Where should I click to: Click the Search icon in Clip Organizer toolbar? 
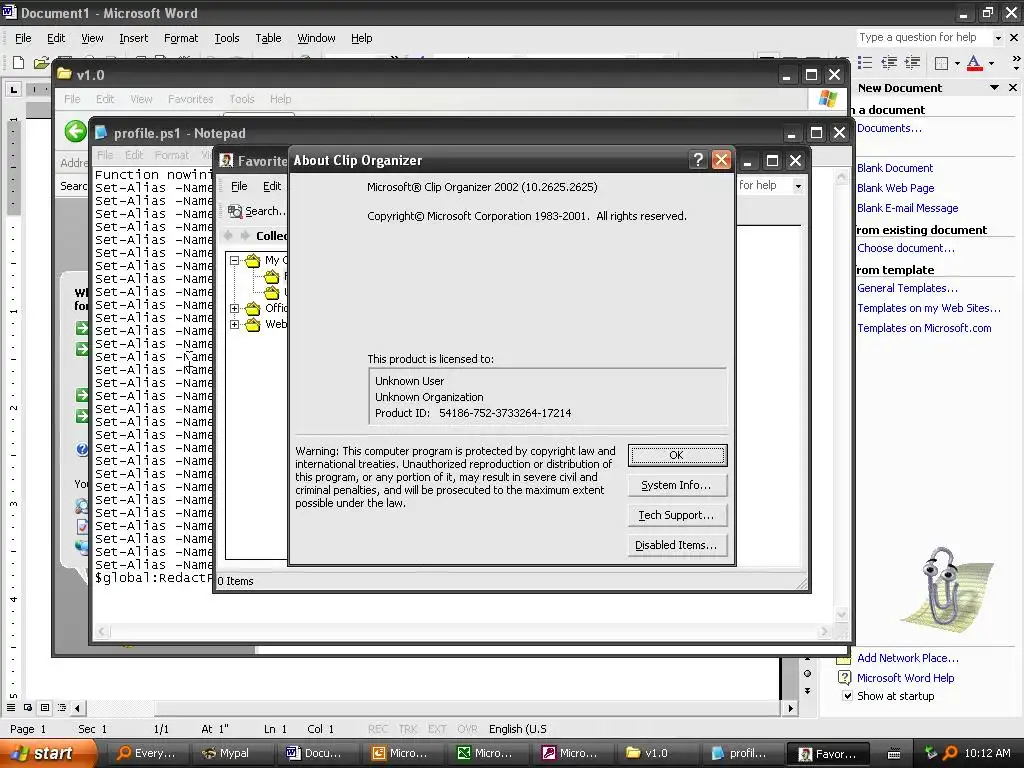click(x=235, y=211)
